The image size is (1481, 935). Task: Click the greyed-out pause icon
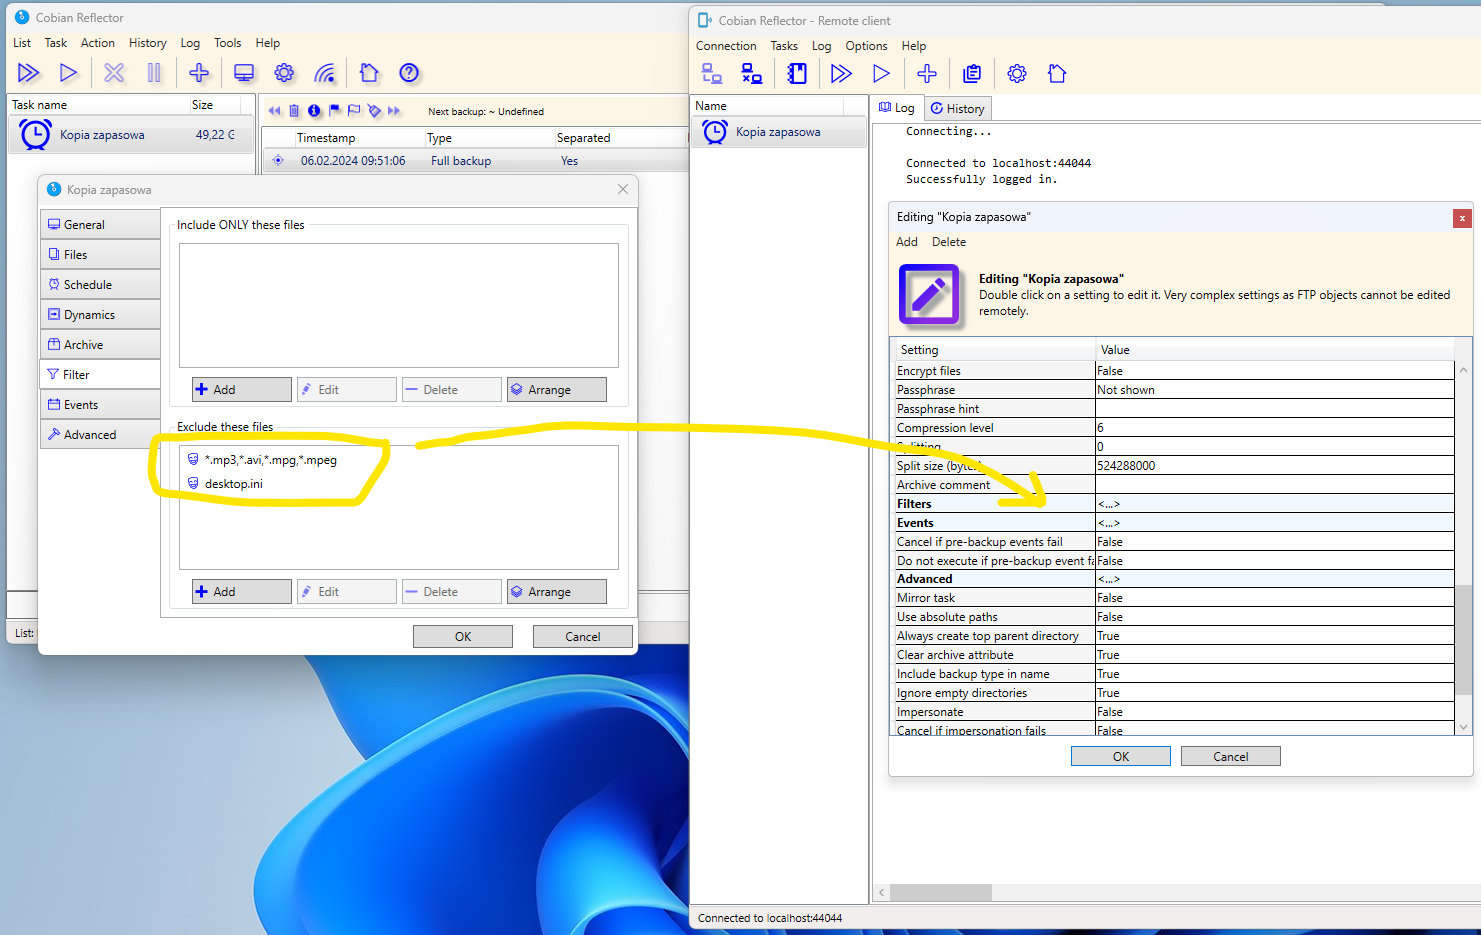click(154, 73)
